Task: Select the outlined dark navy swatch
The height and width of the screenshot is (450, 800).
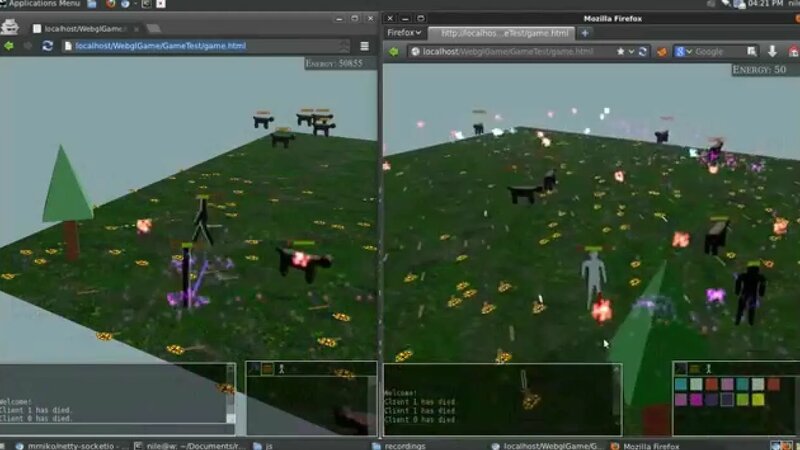Action: 727,399
